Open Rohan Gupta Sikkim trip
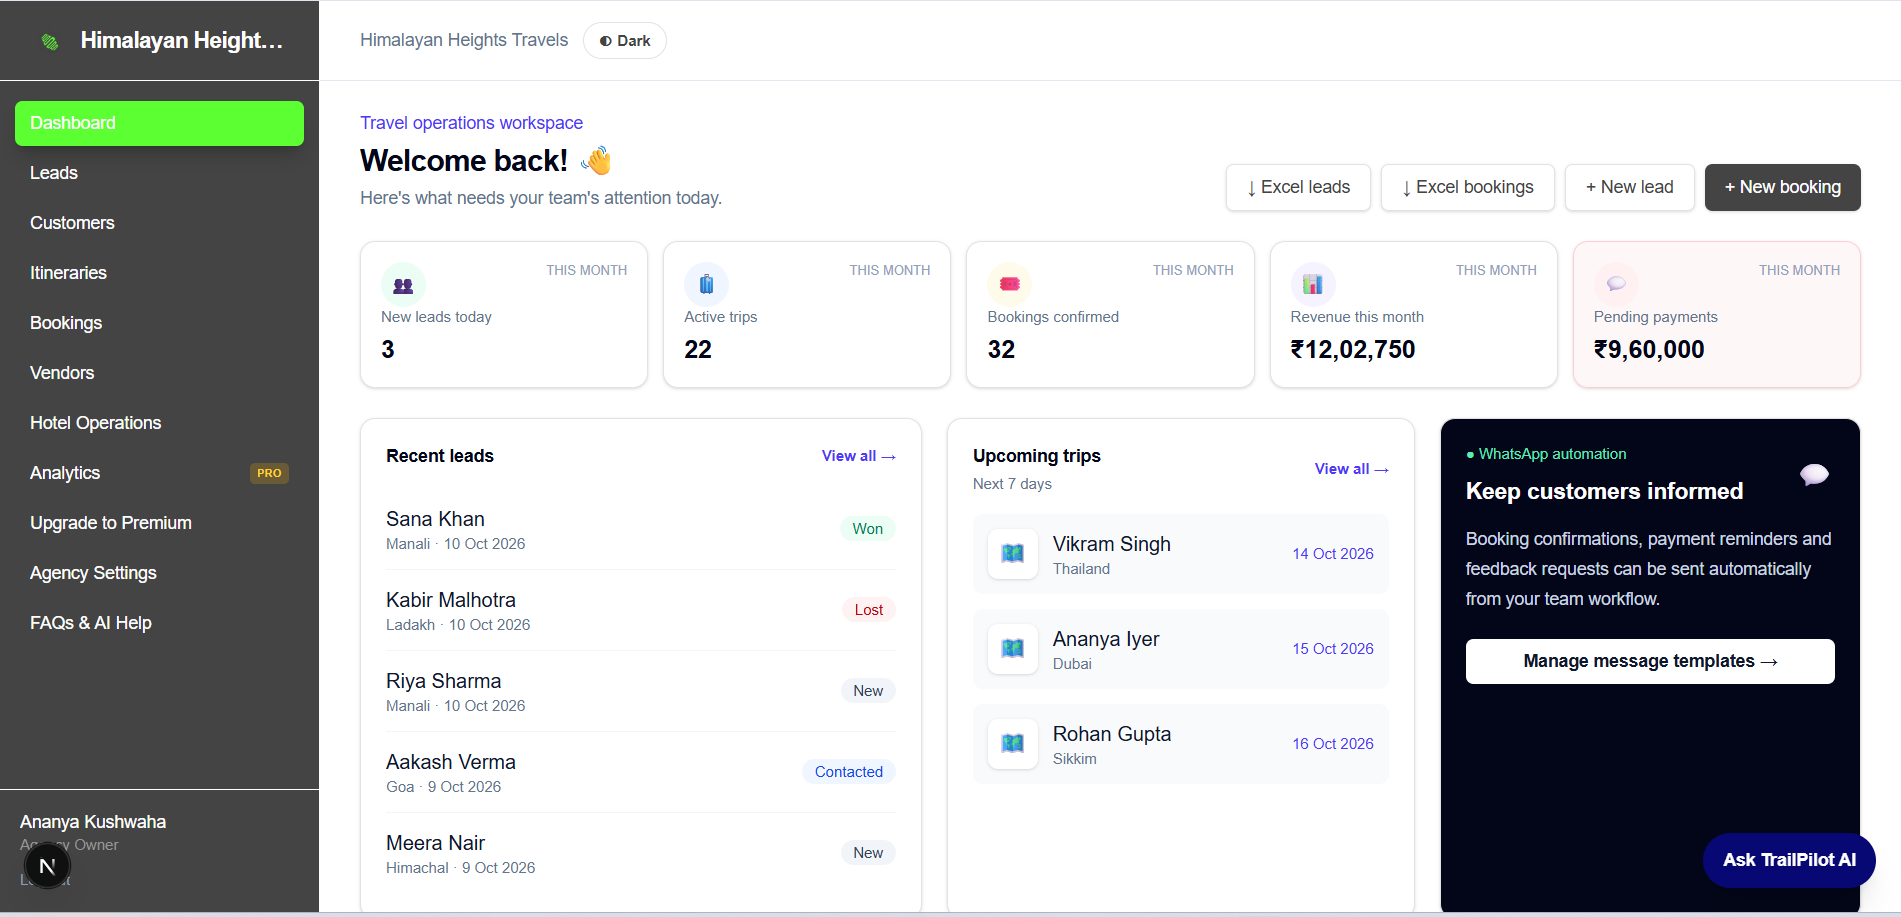 pyautogui.click(x=1180, y=744)
